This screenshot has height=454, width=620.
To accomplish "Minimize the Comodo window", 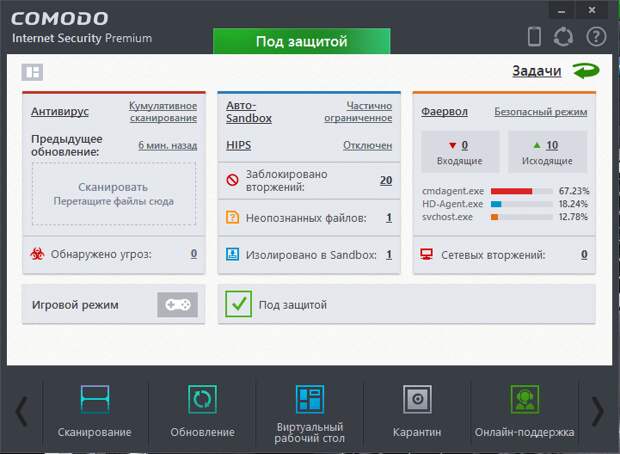I will [x=561, y=11].
